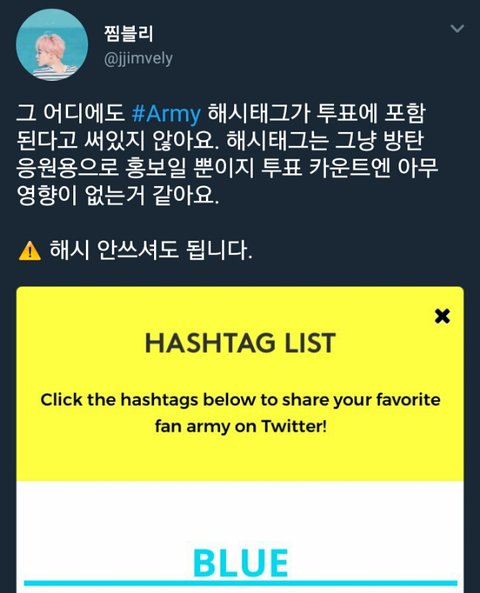Close the hashtag list with X icon
The height and width of the screenshot is (593, 480).
pyautogui.click(x=442, y=316)
